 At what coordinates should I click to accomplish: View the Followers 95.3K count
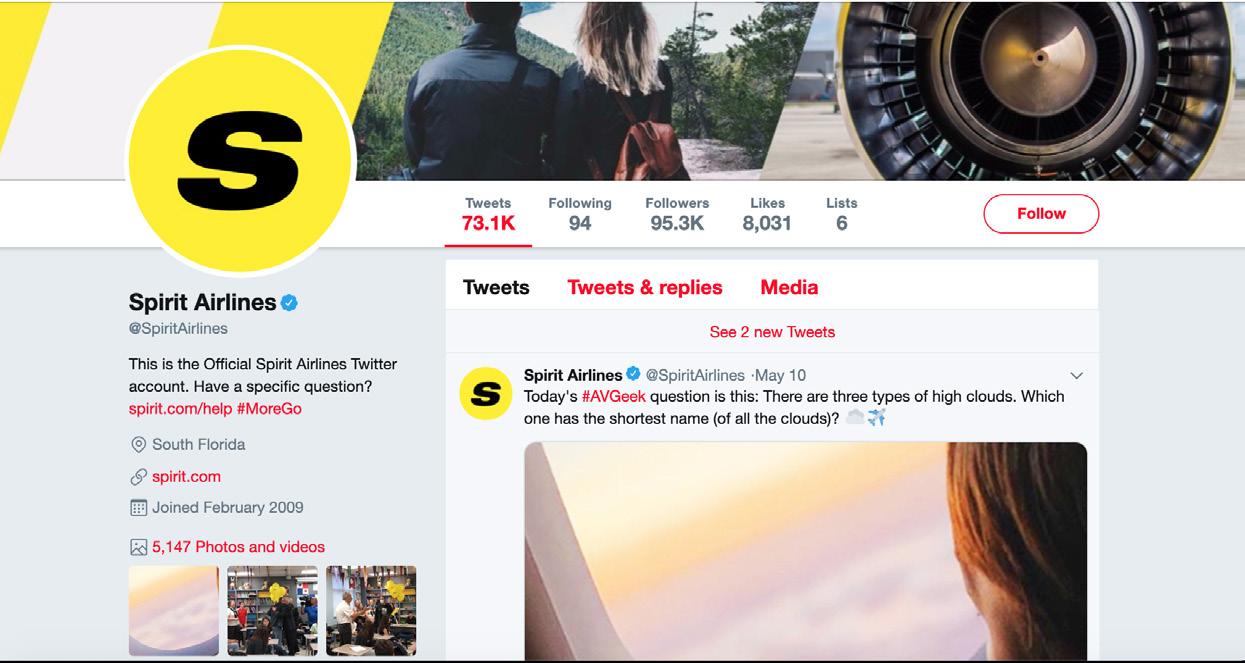coord(677,214)
